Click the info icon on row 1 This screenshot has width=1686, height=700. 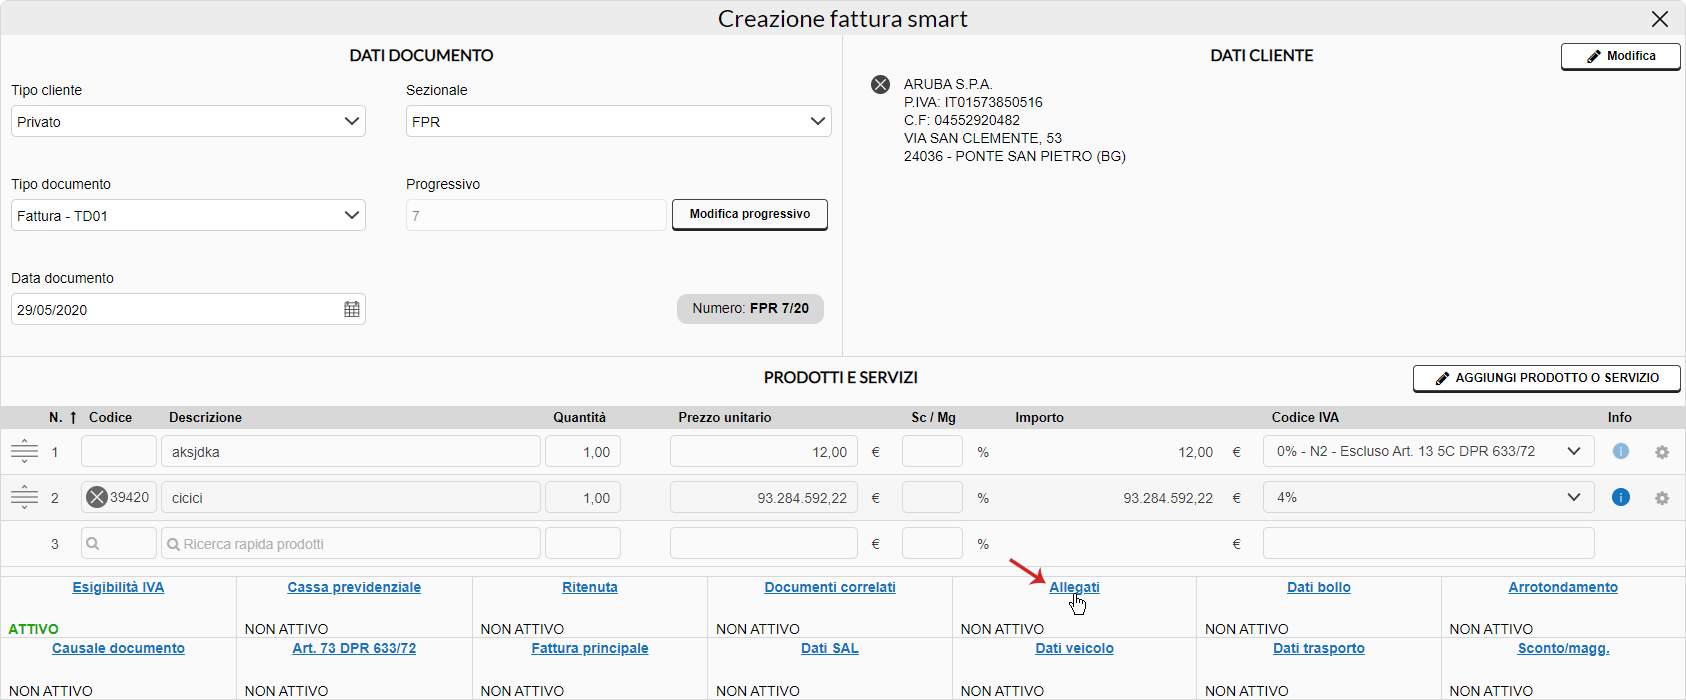point(1621,452)
